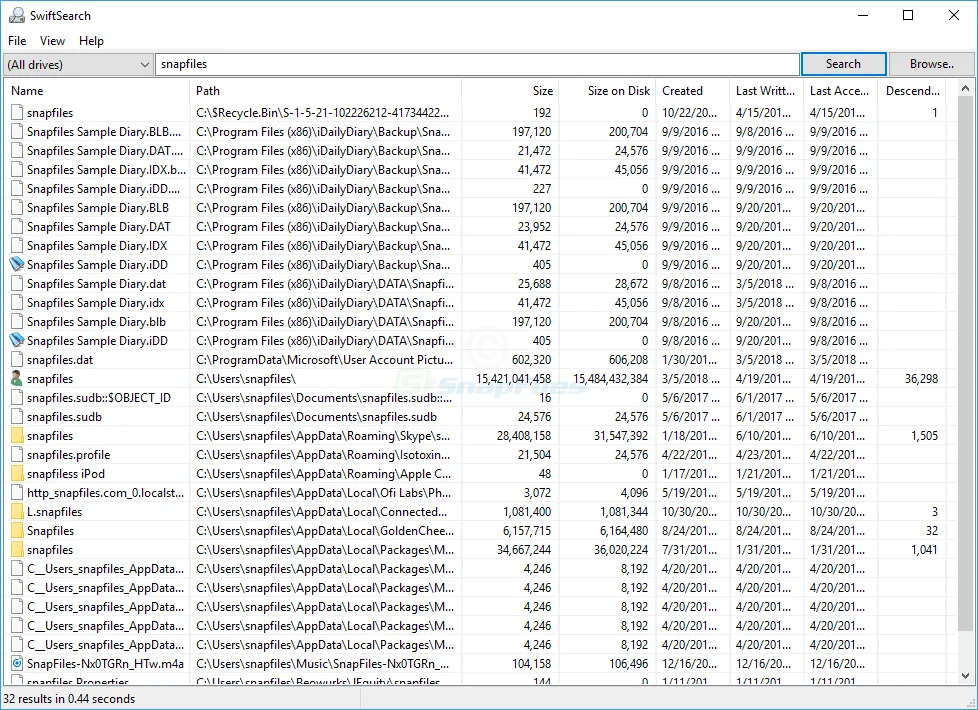Sort by the Created column header
The width and height of the screenshot is (978, 710).
coord(692,90)
